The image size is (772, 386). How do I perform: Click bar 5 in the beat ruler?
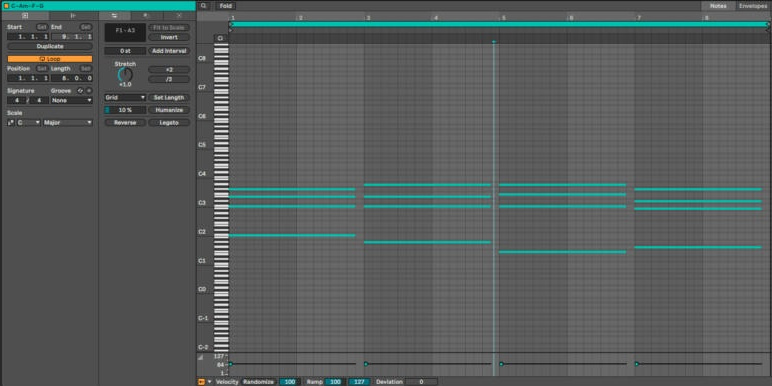pos(503,18)
